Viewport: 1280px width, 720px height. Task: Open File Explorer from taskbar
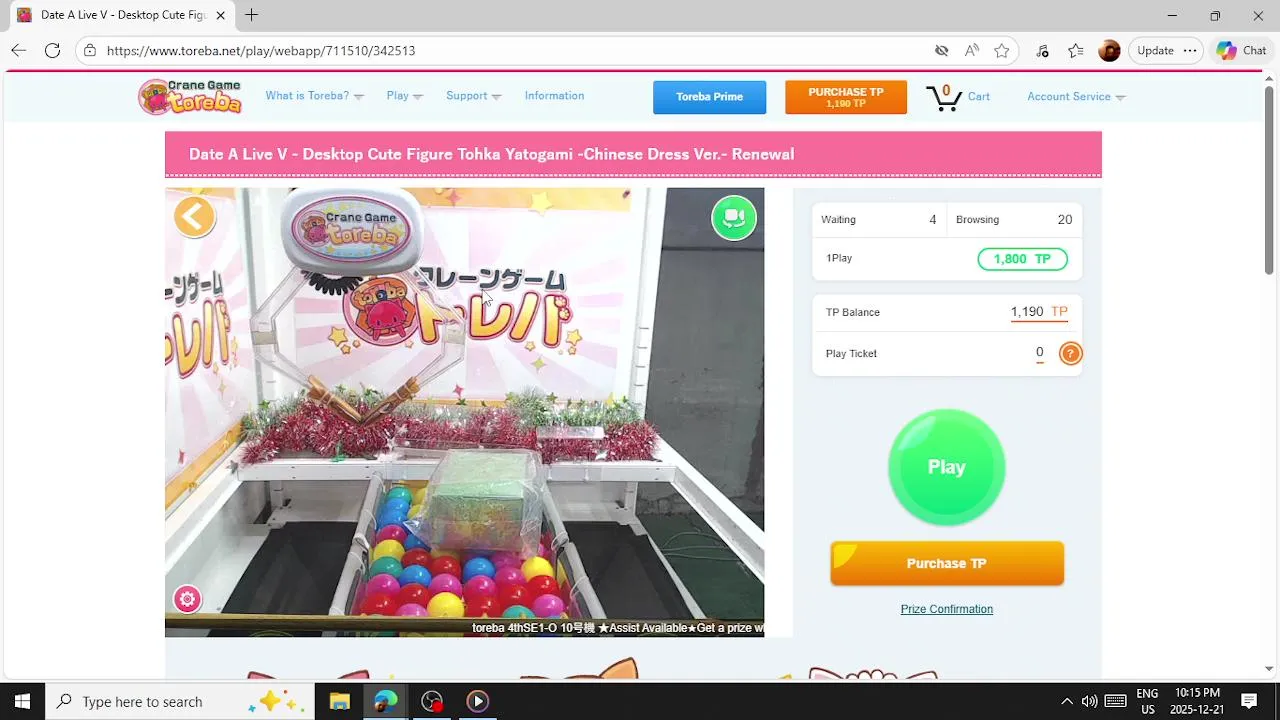(x=339, y=701)
